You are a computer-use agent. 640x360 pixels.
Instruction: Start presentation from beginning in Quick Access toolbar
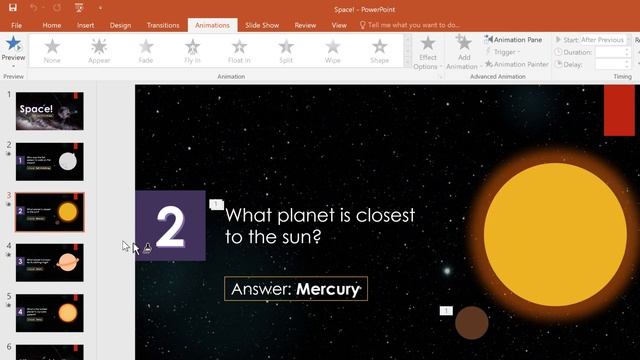(x=79, y=8)
